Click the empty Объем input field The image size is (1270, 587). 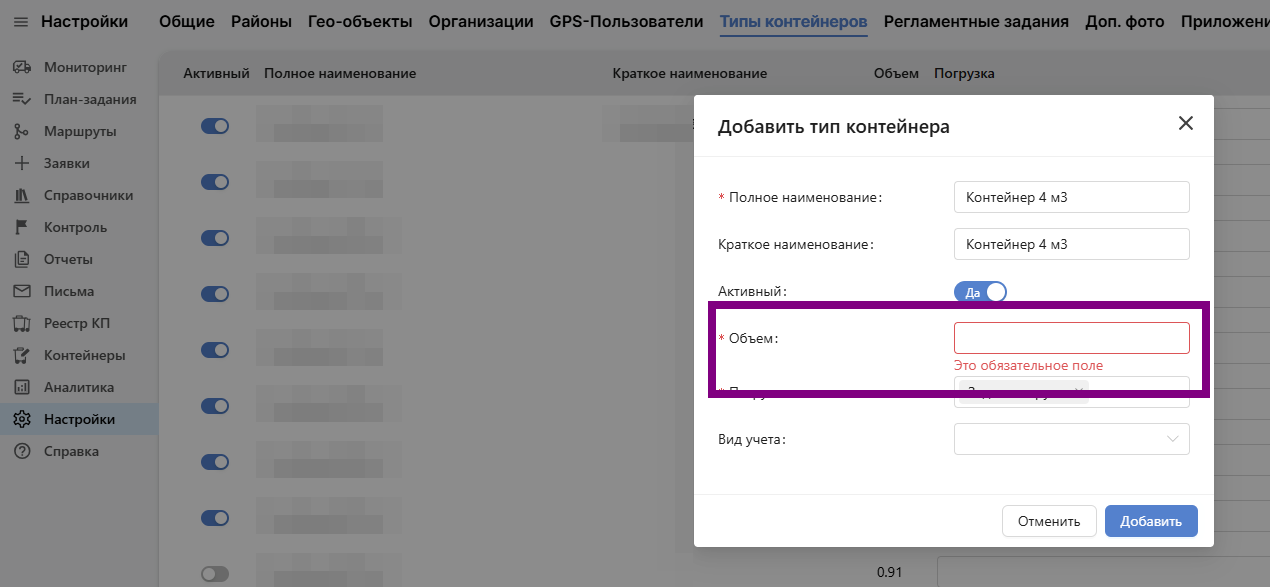coord(1071,338)
